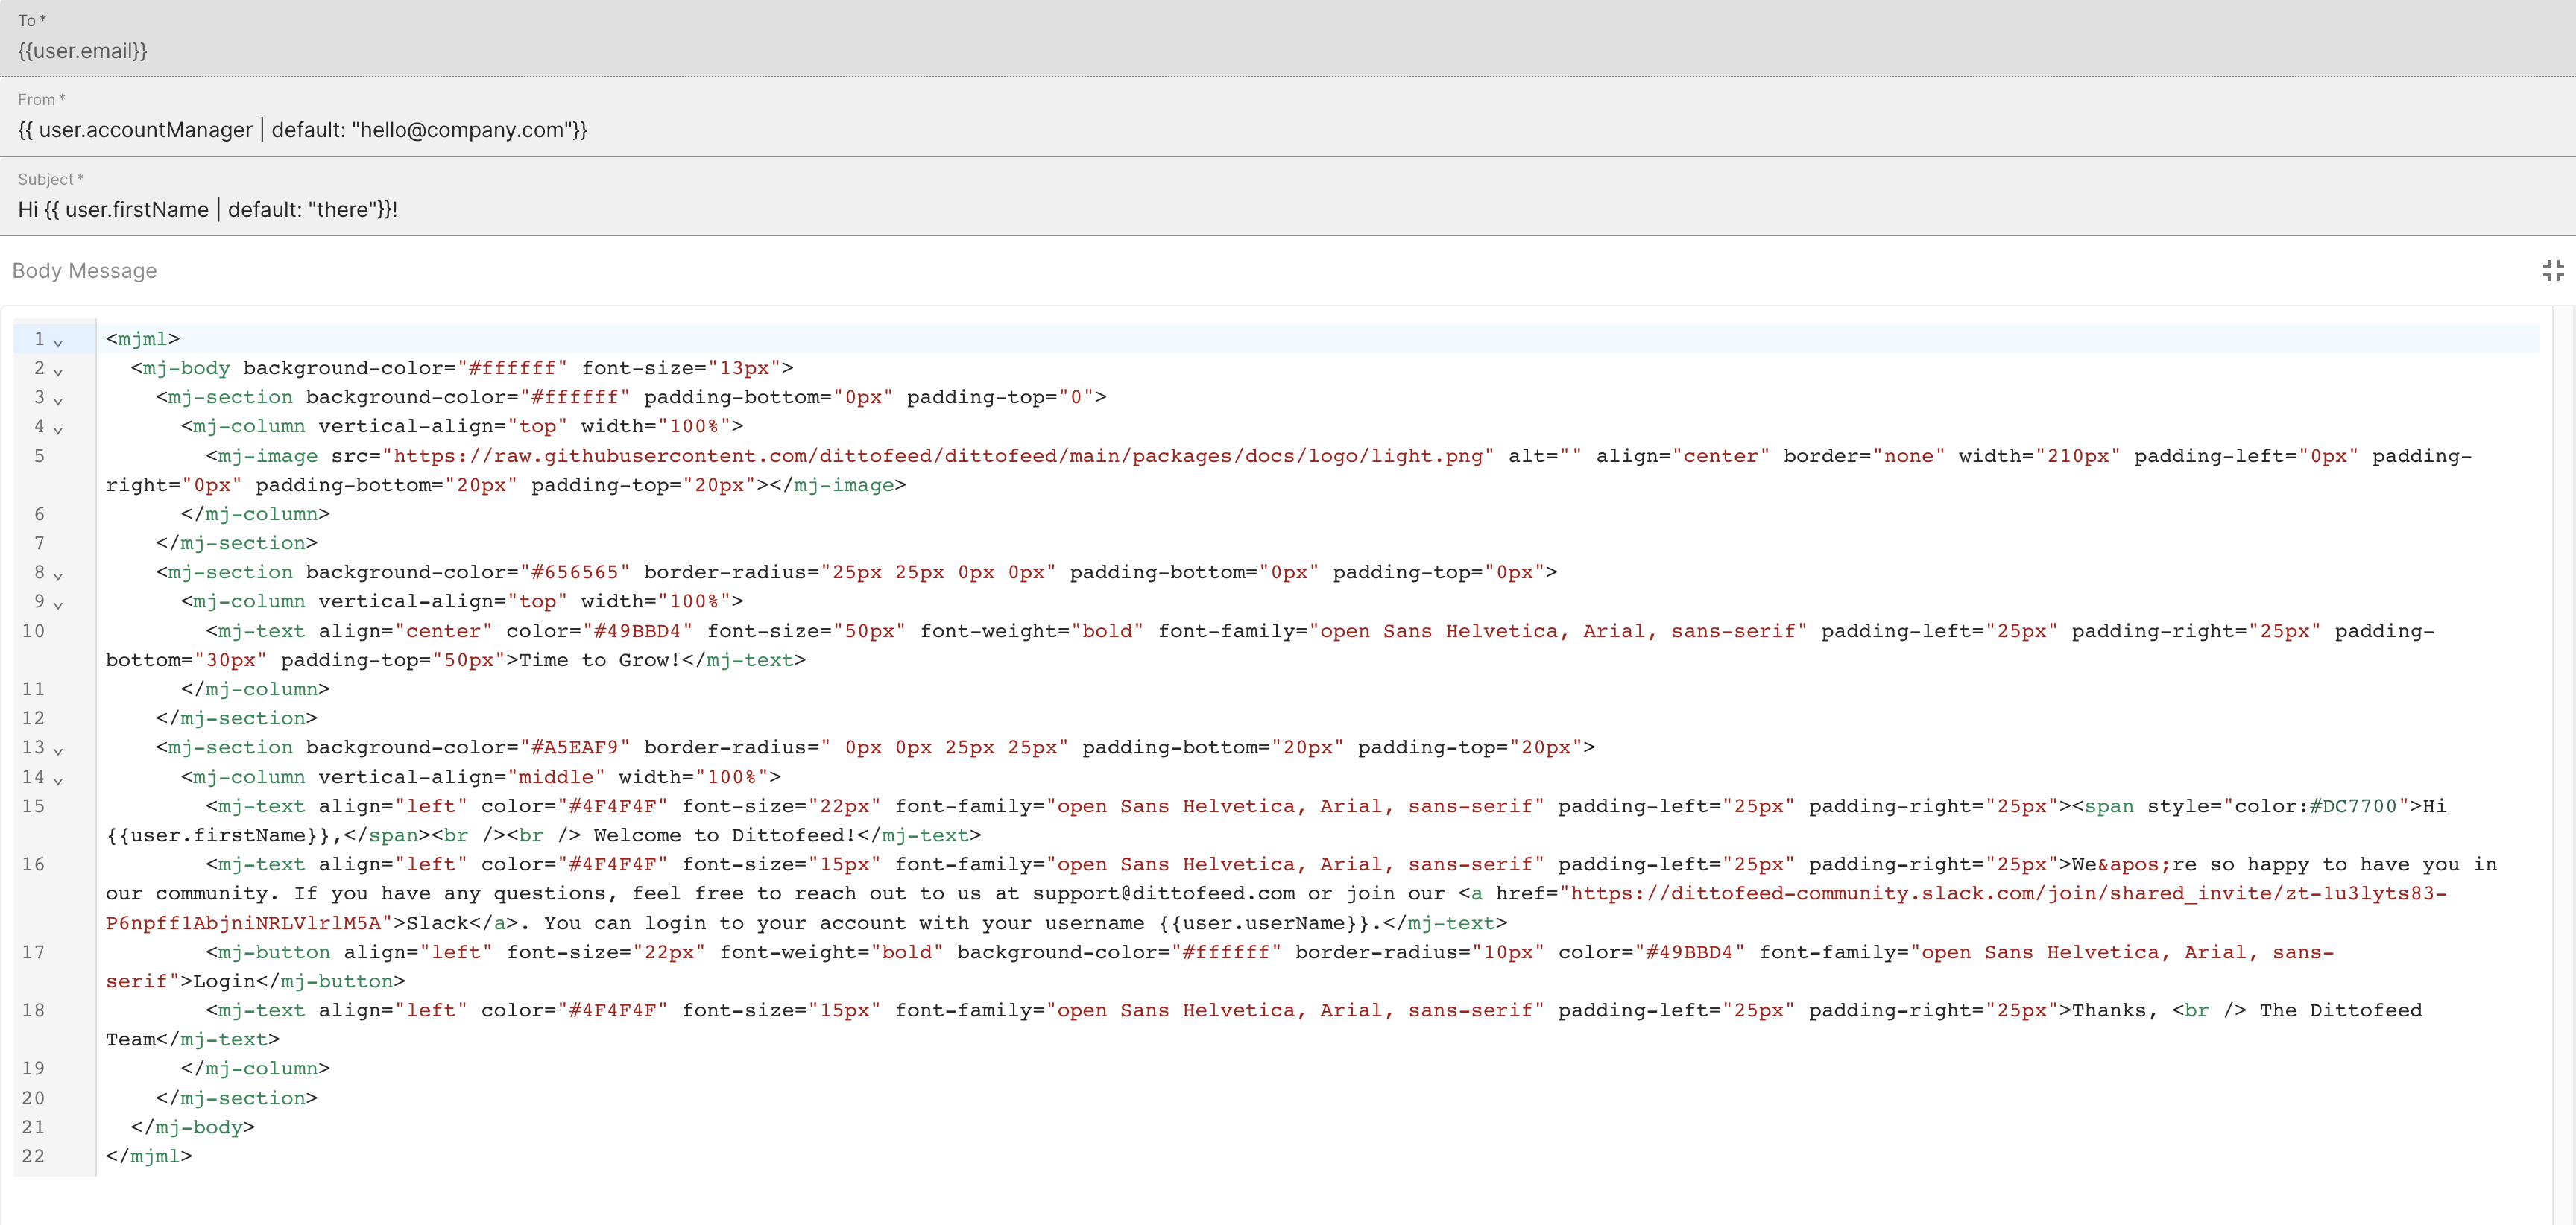Click the exit fullscreen icon beside Body Message
The image size is (2576, 1225).
[2552, 270]
